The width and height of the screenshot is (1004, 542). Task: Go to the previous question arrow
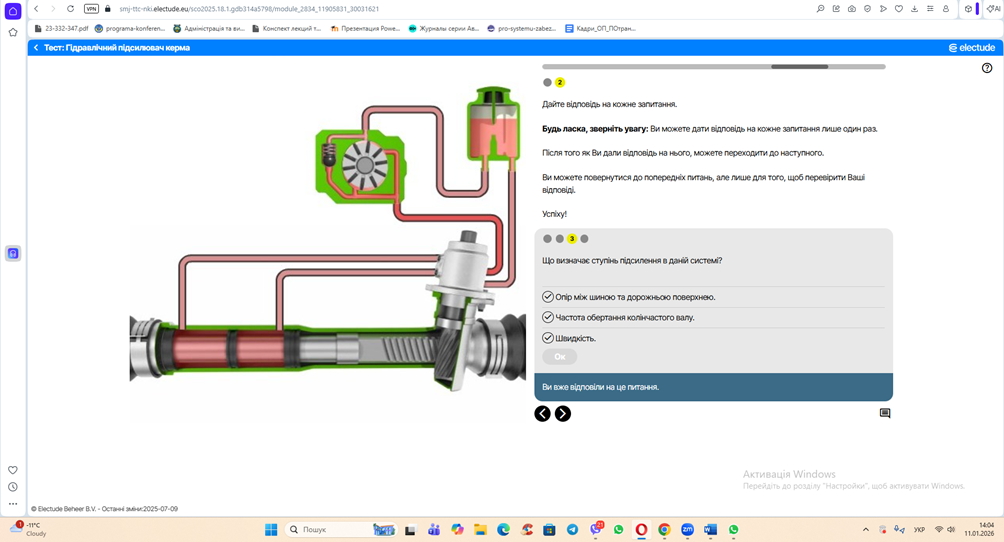[x=542, y=414]
